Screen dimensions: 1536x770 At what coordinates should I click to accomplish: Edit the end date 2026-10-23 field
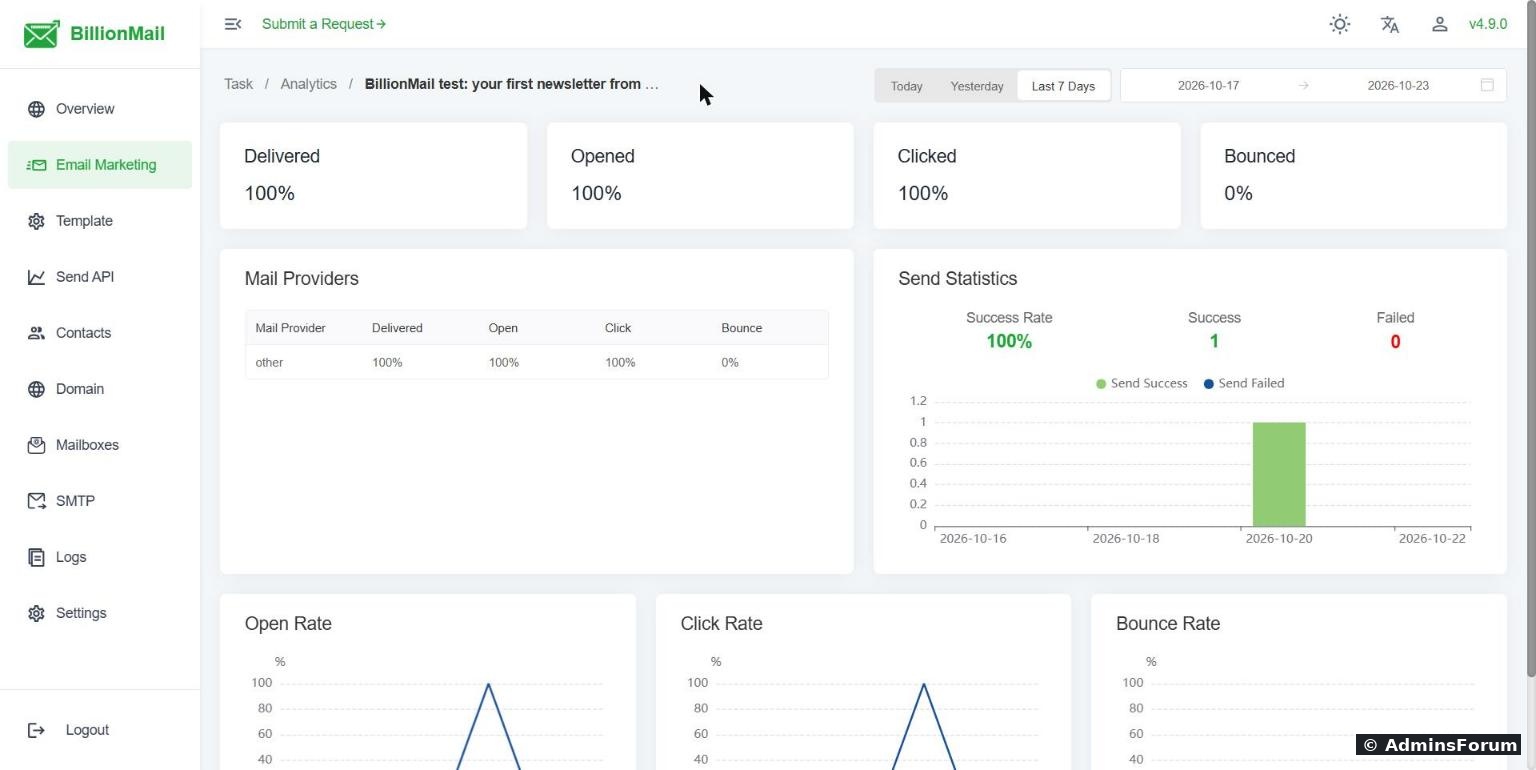pos(1397,85)
